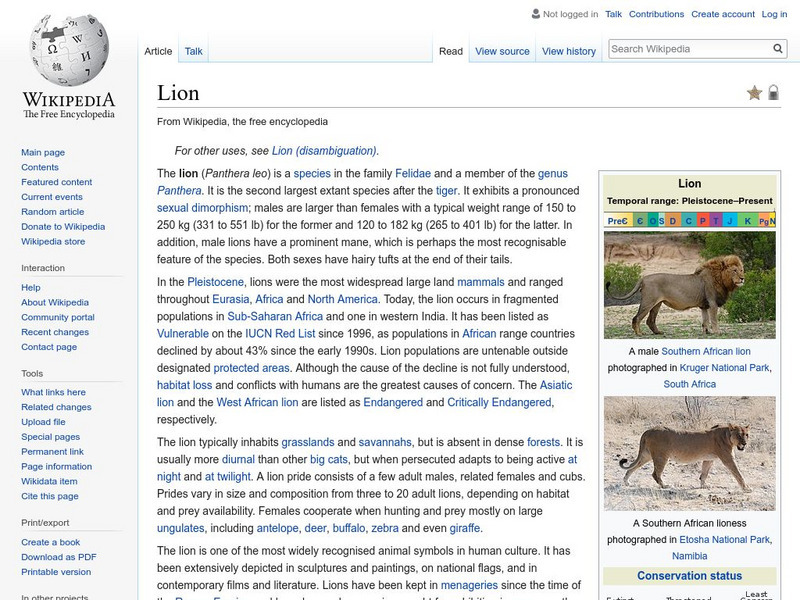
Task: Select the Read tab
Action: pyautogui.click(x=451, y=51)
